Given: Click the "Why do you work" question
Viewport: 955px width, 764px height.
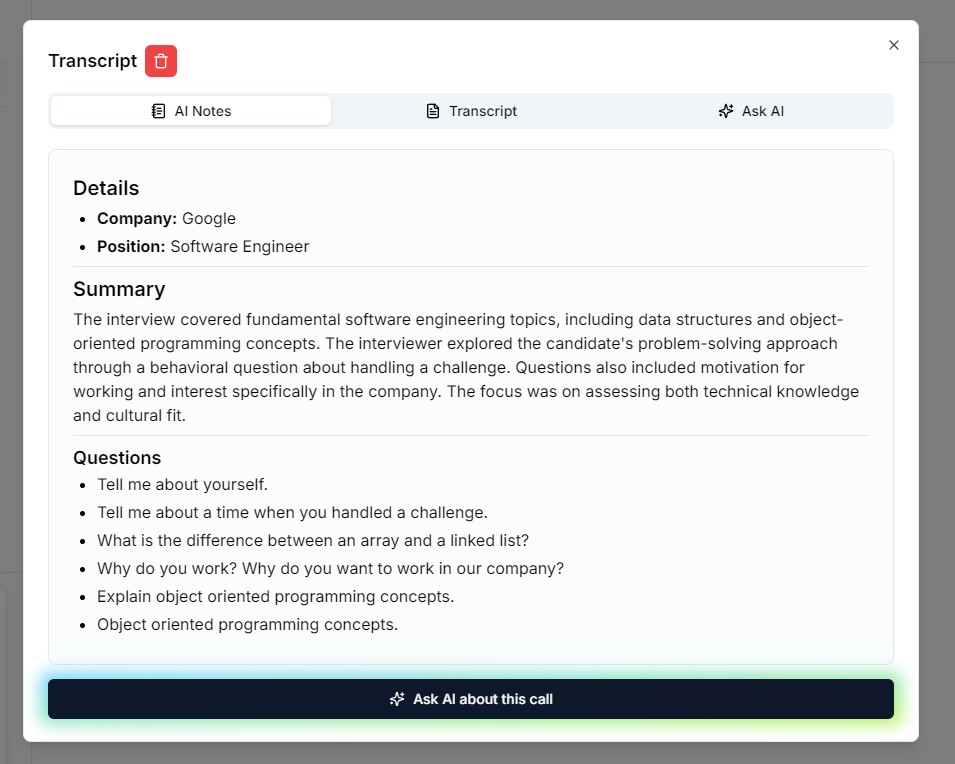Looking at the screenshot, I should (330, 568).
